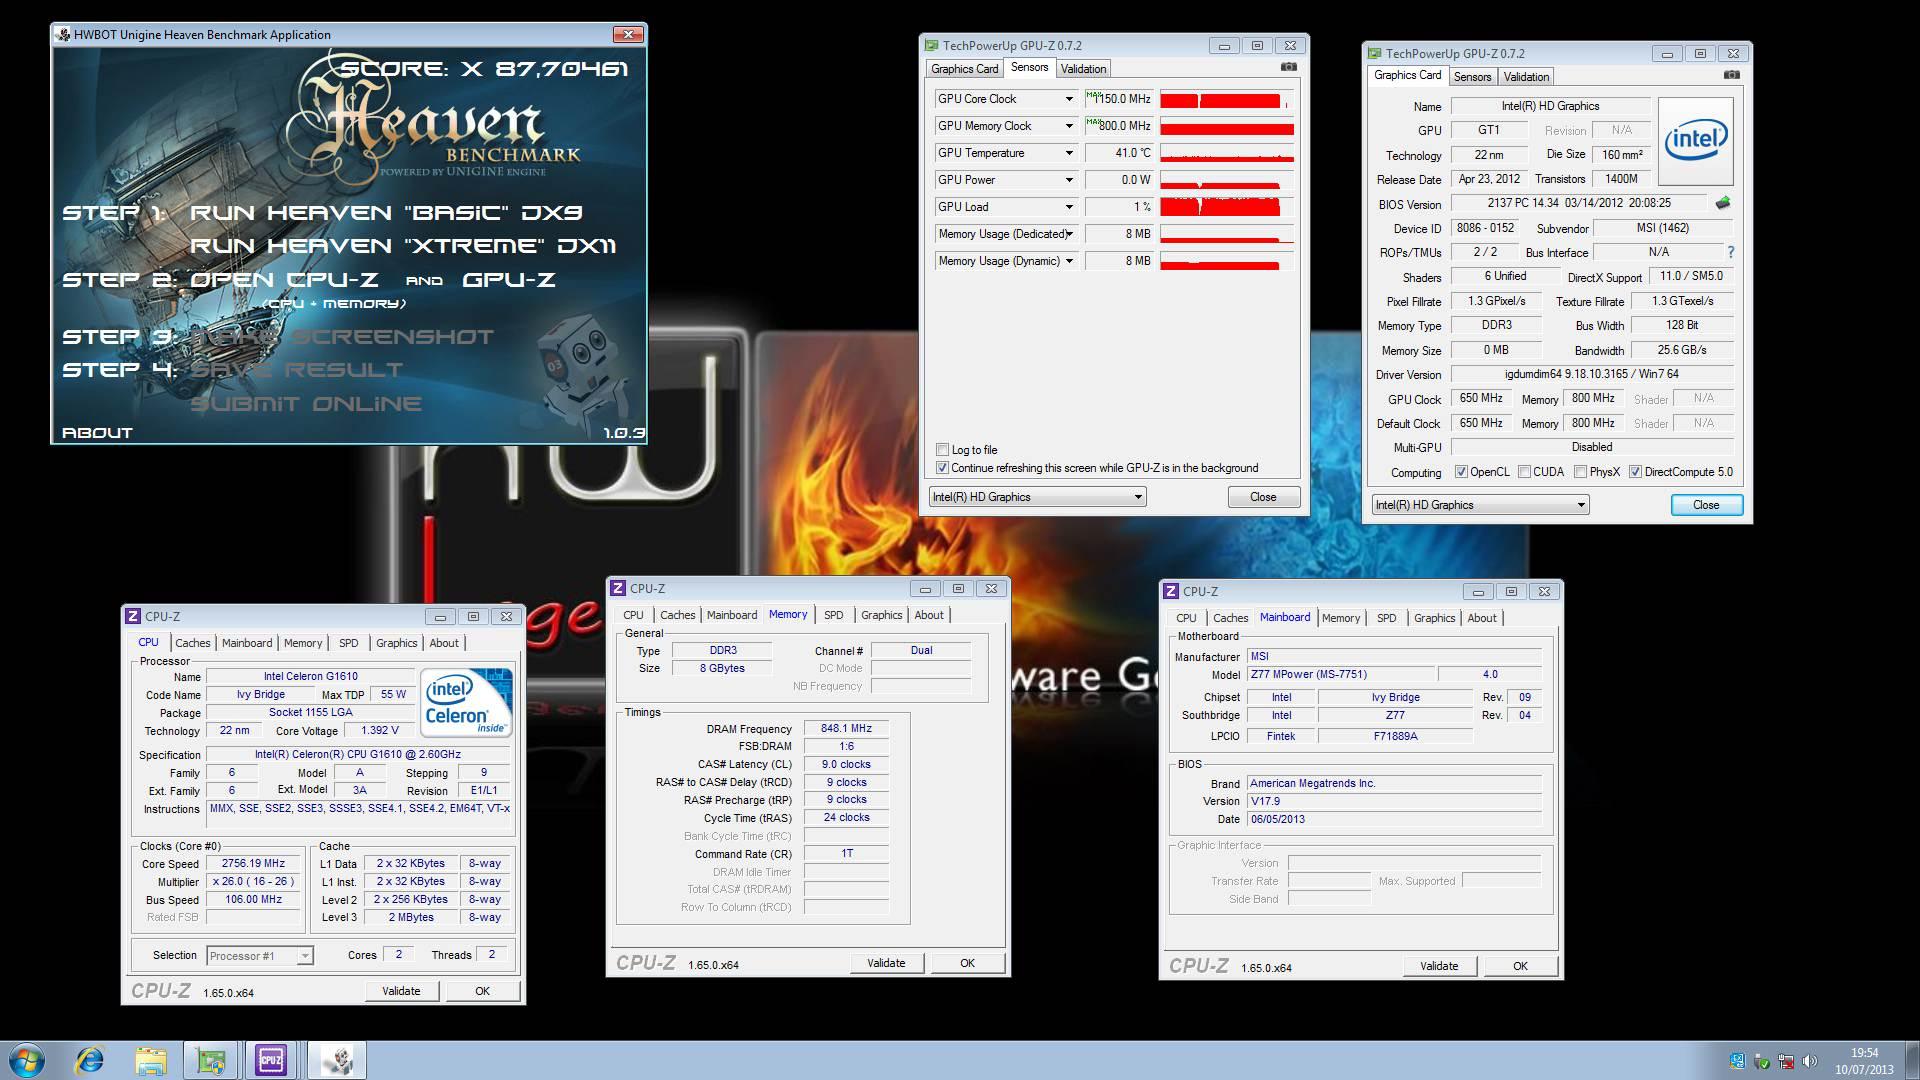Open the GPU selector dropdown in Graphics Card window
This screenshot has width=1920, height=1080.
pyautogui.click(x=1480, y=505)
